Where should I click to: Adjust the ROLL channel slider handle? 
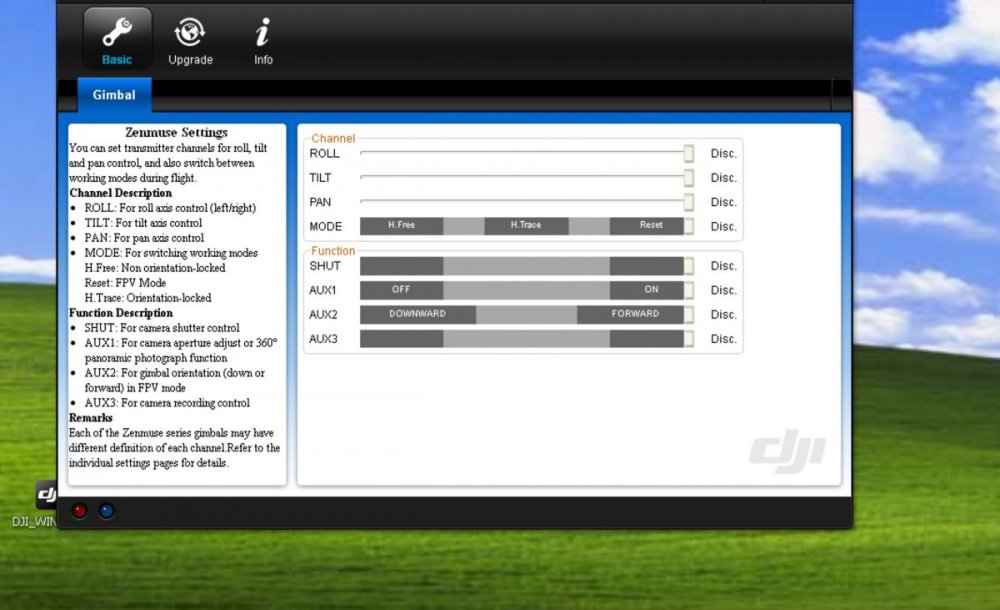click(689, 153)
